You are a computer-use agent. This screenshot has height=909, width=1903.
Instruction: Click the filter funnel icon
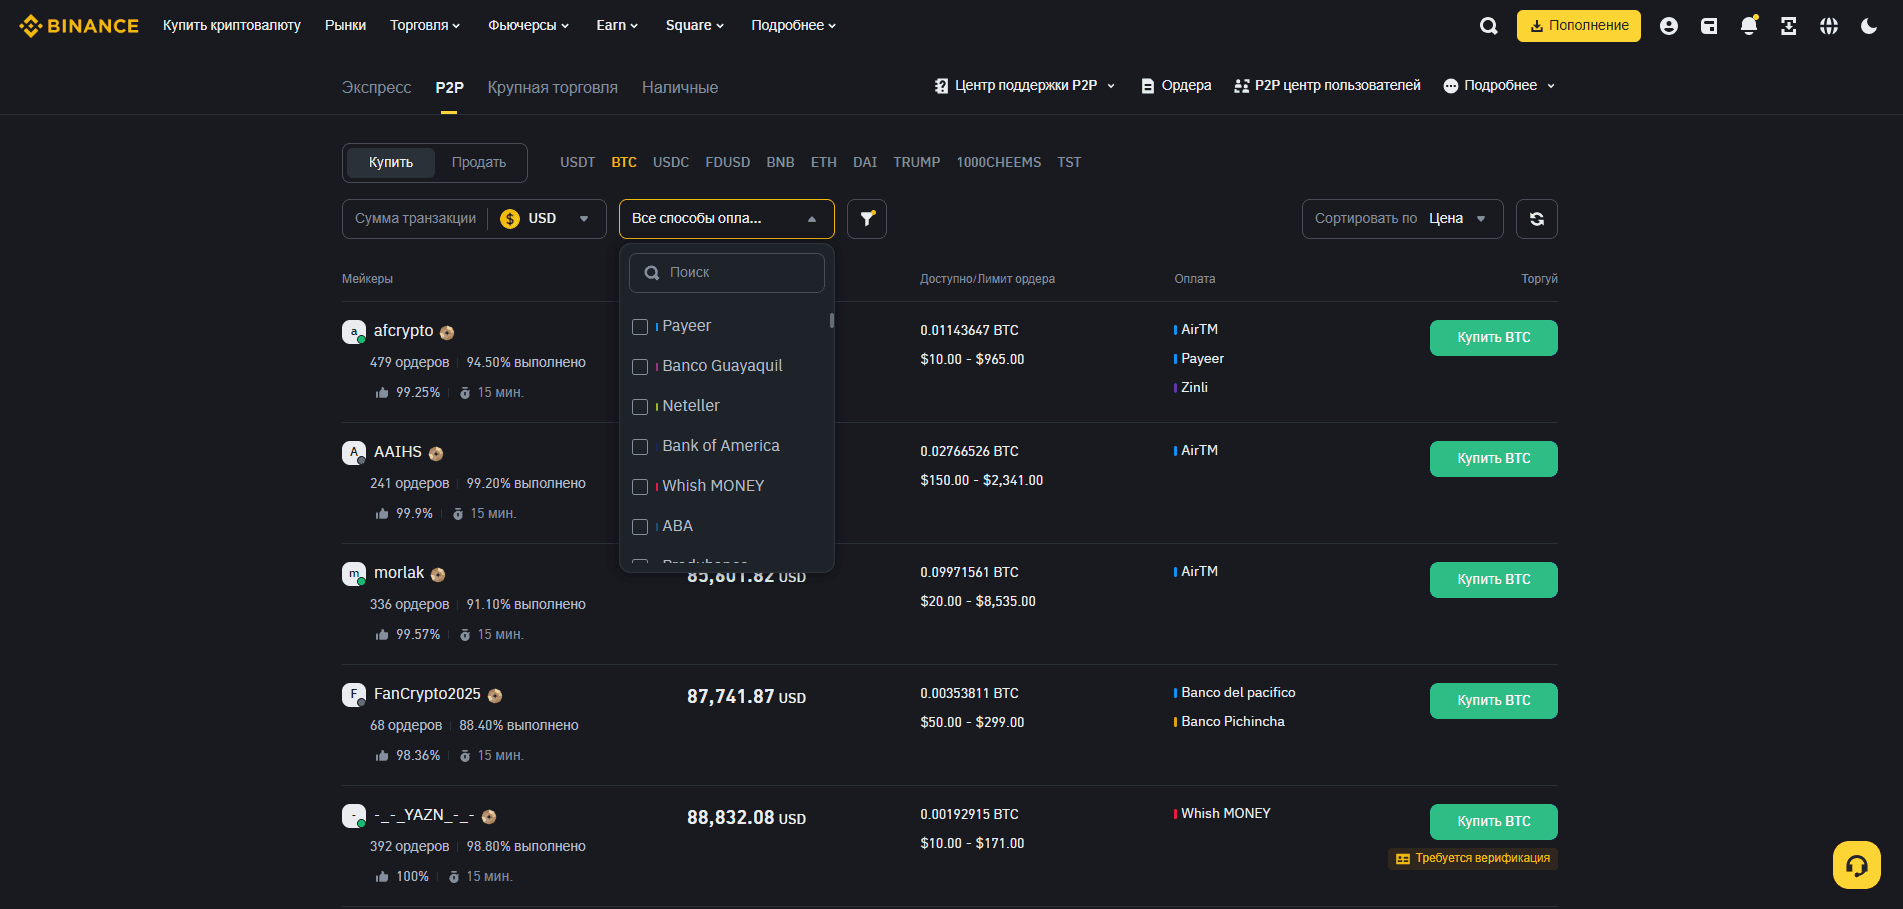coord(867,219)
